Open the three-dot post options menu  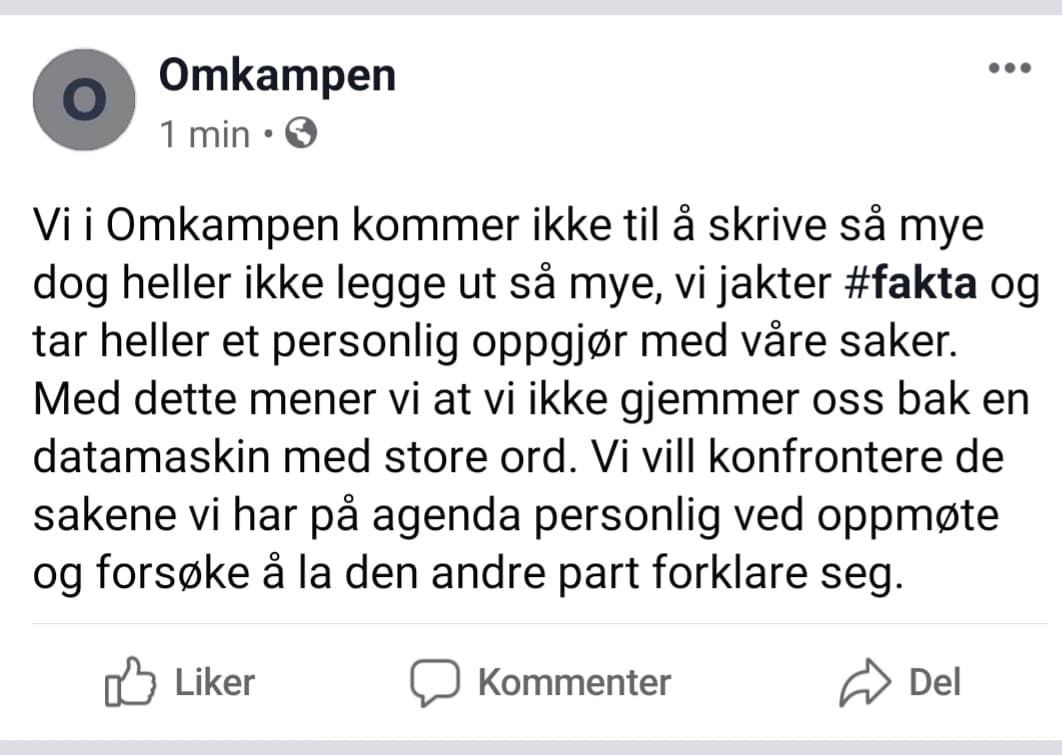click(1009, 68)
